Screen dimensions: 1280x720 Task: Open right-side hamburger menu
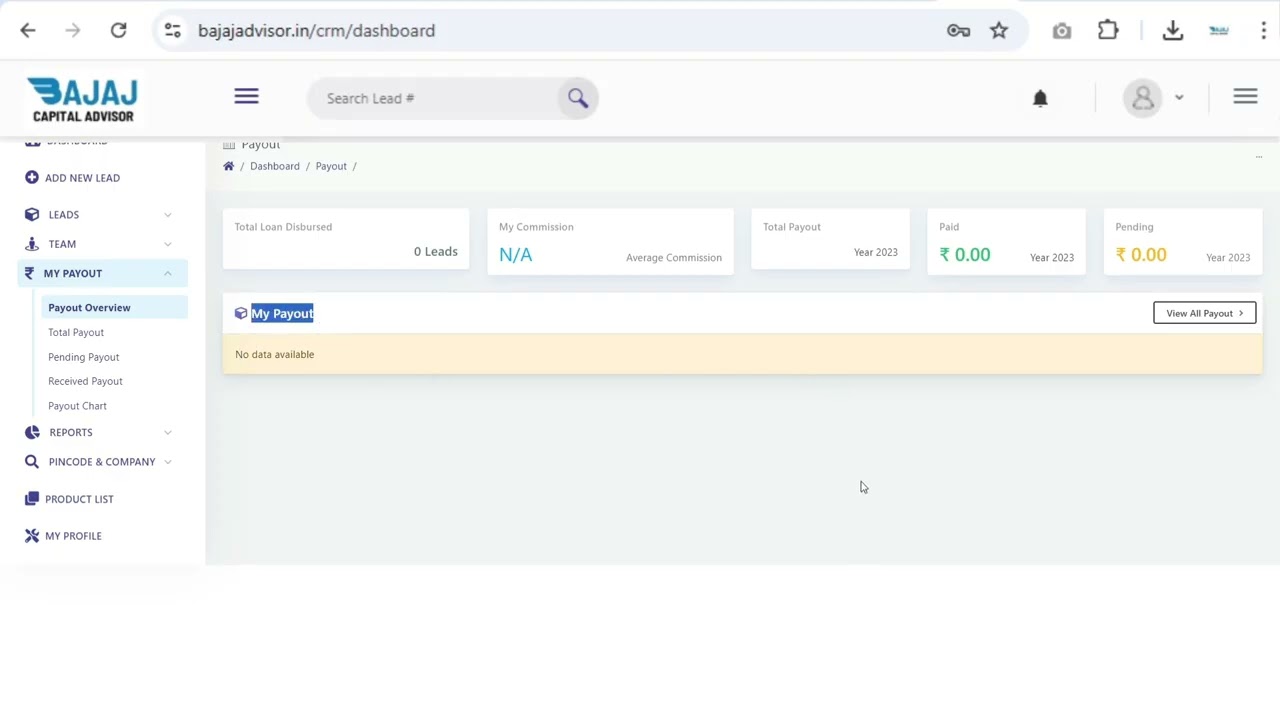(1245, 97)
